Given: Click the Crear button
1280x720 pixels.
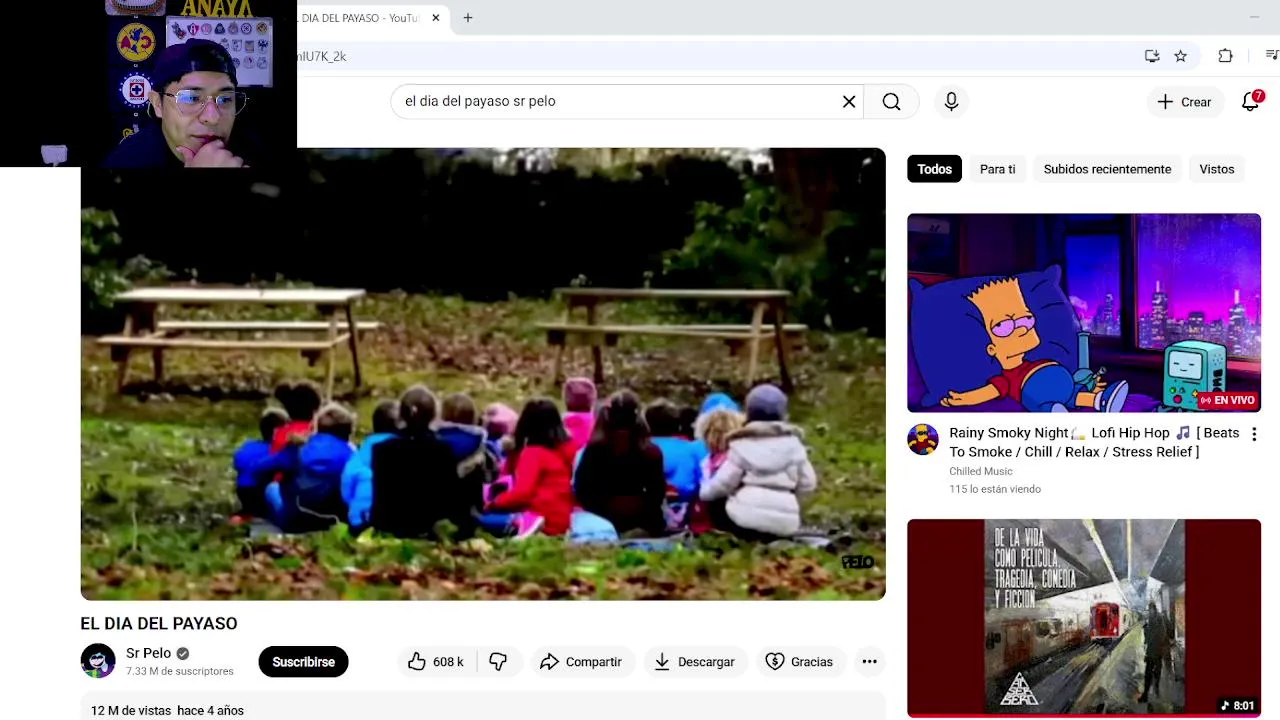Looking at the screenshot, I should coord(1184,102).
